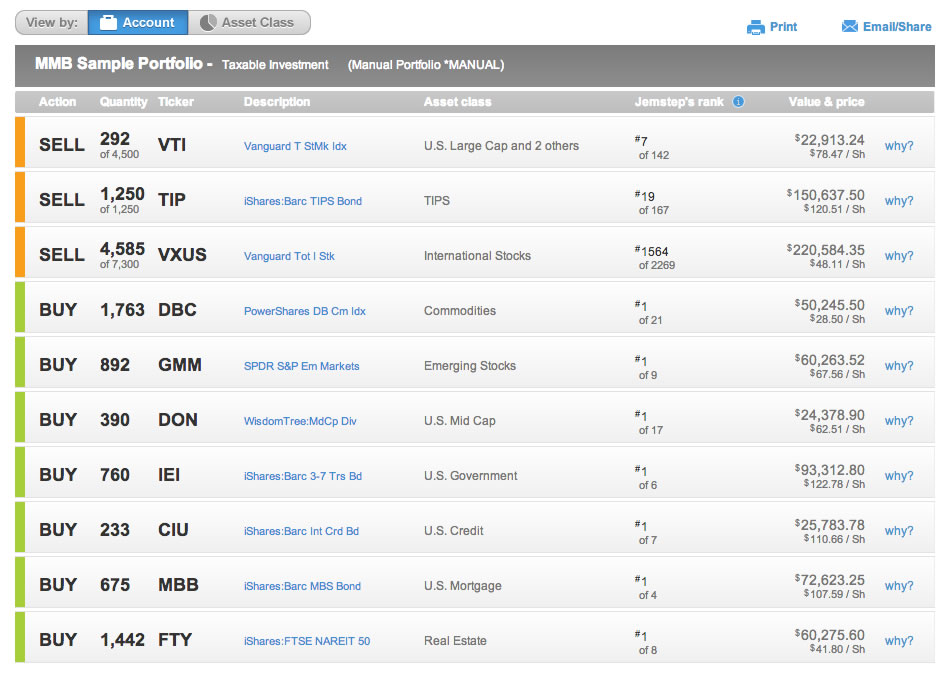
Task: Open iShares:Barc TIPS Bond link
Action: pyautogui.click(x=303, y=201)
